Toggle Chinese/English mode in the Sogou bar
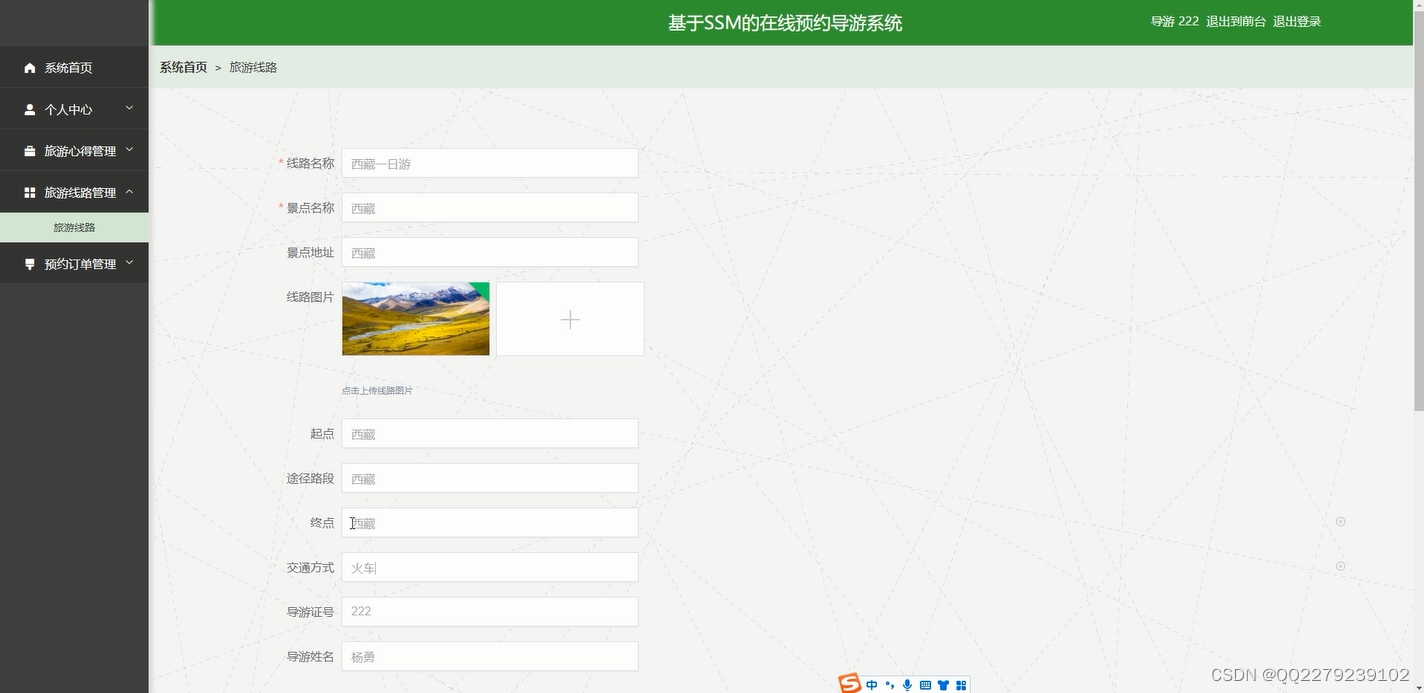 [872, 685]
